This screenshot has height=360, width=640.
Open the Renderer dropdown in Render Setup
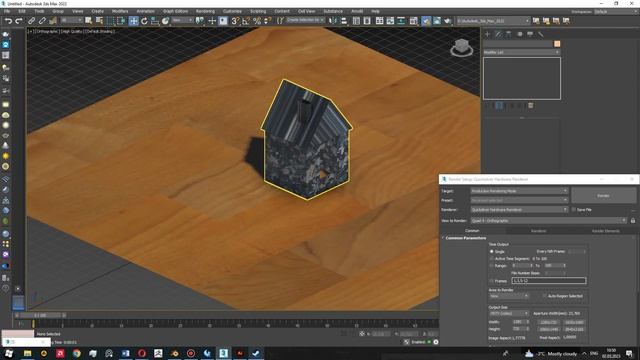click(519, 210)
